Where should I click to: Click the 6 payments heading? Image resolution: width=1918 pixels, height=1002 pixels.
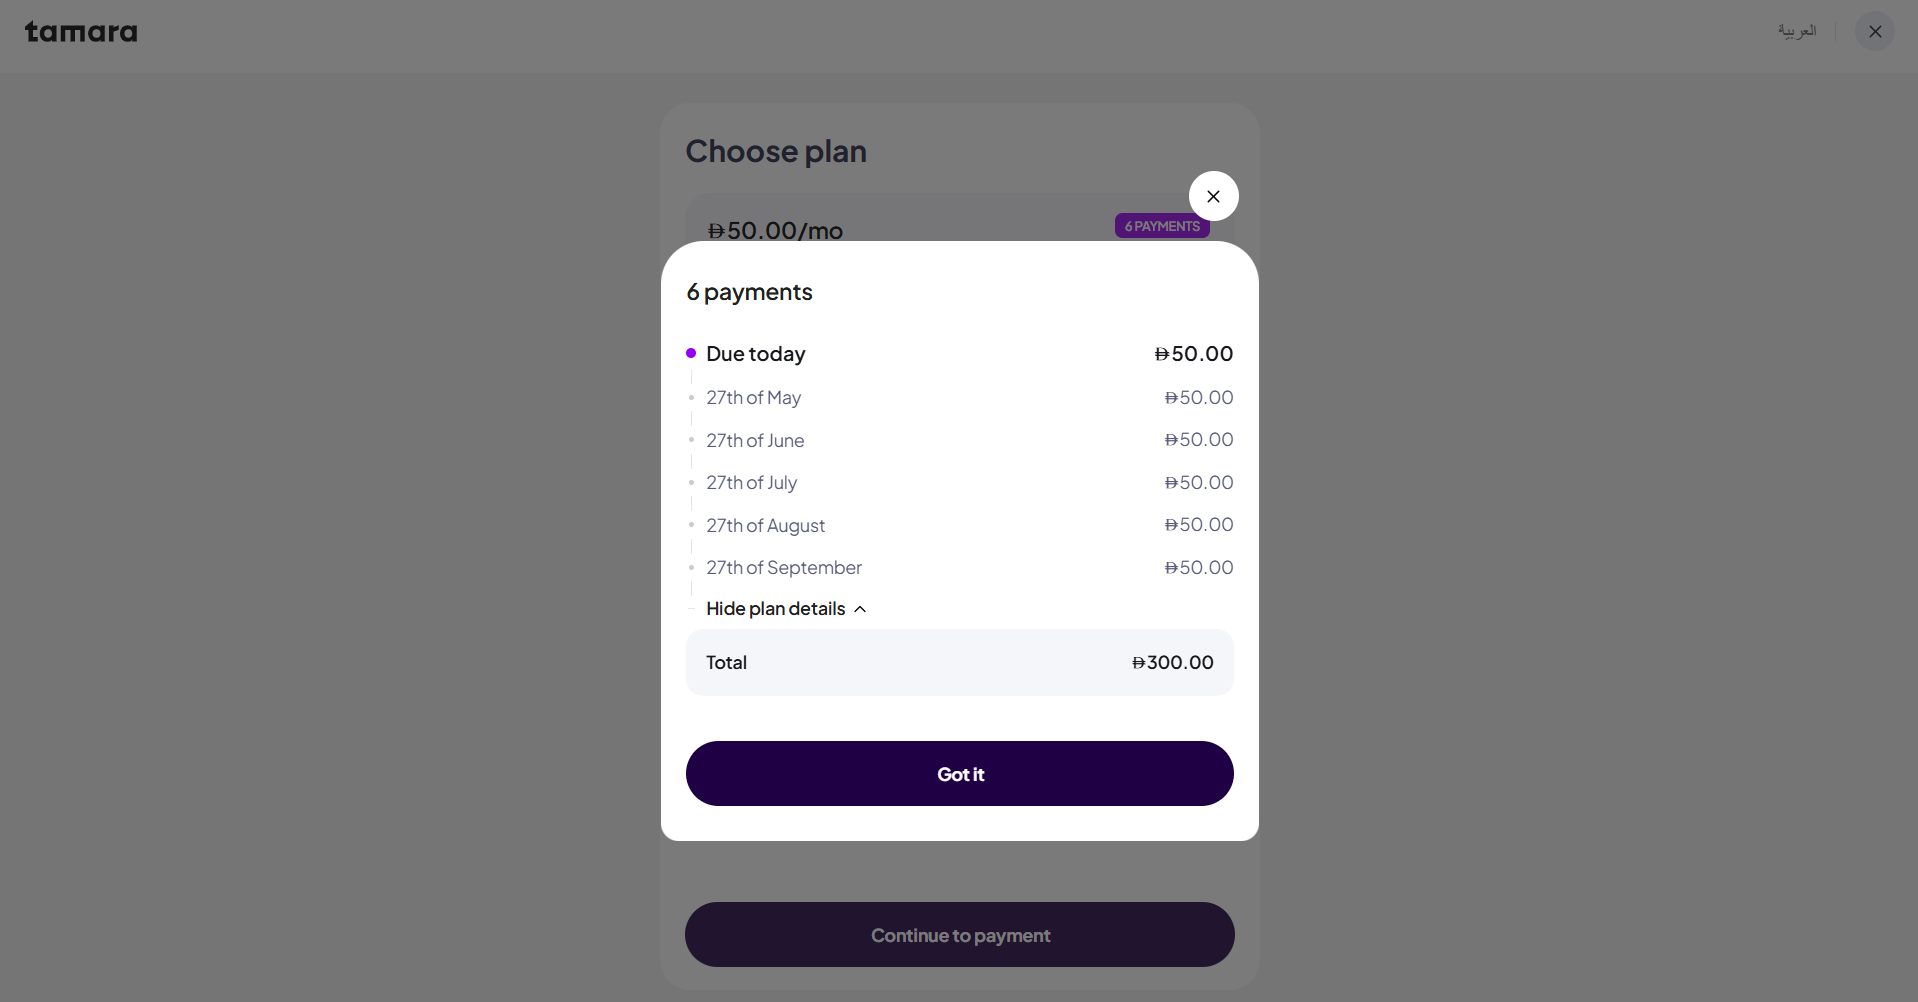pyautogui.click(x=749, y=292)
